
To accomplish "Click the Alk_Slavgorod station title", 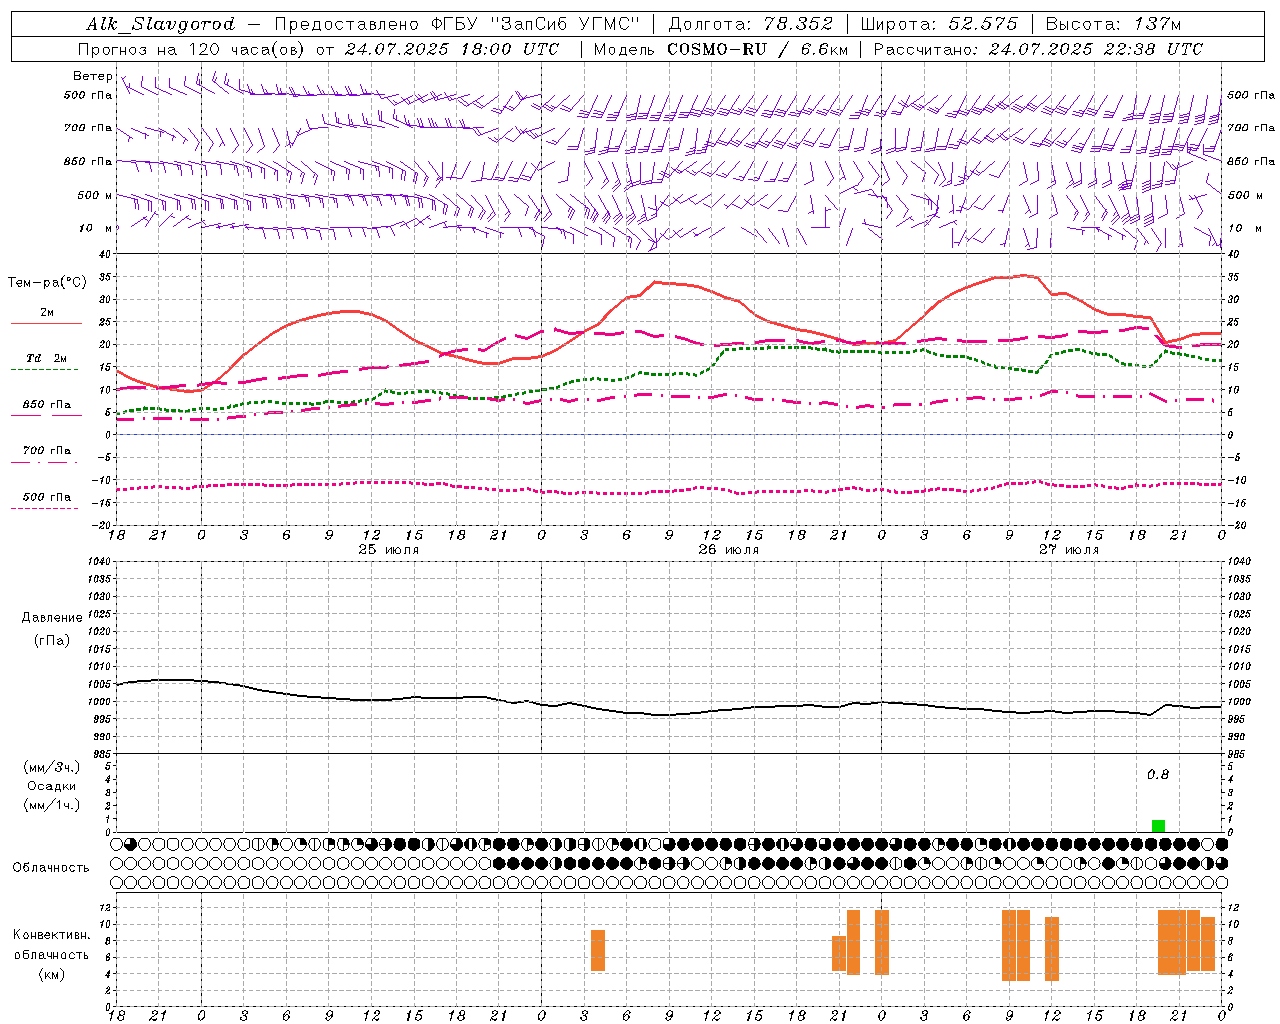I will 161,24.
